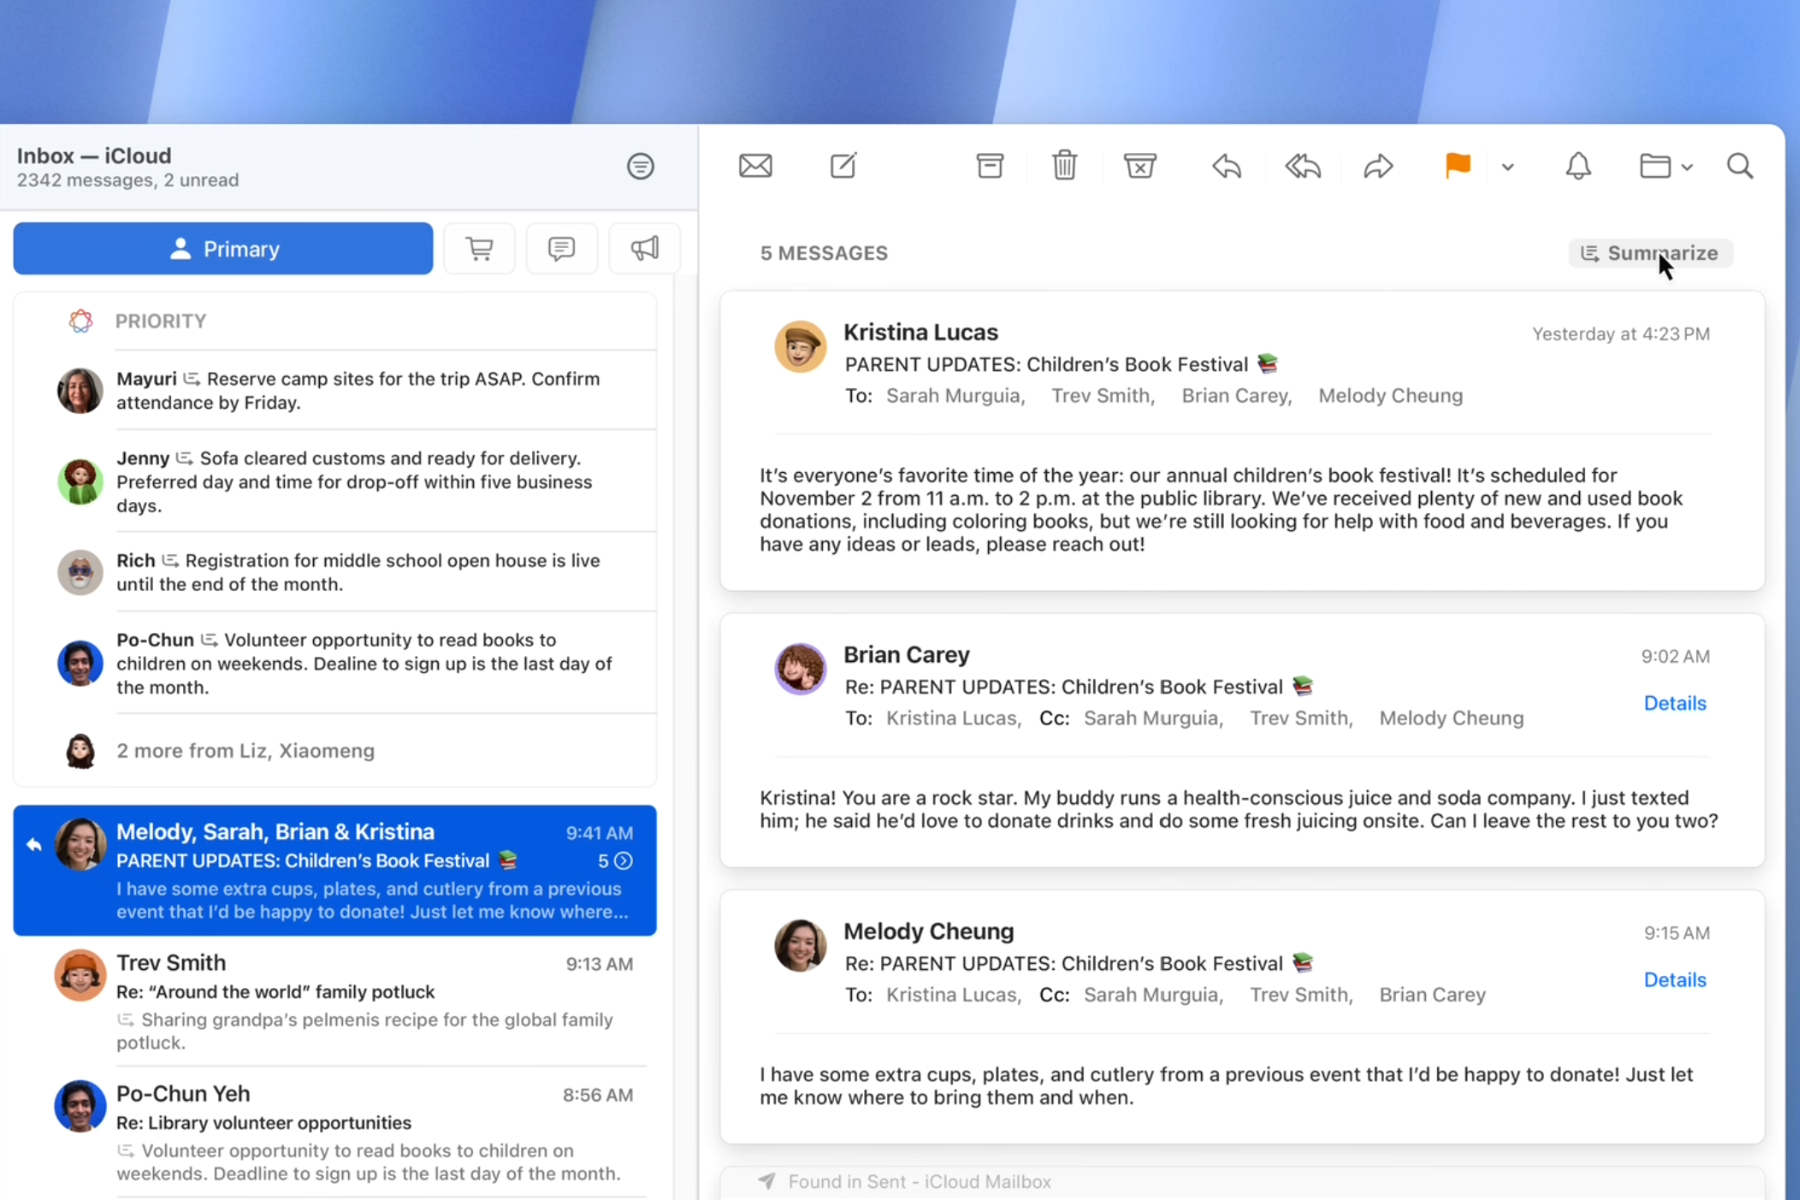
Task: Open Details on Brian Carey's message
Action: pos(1674,703)
